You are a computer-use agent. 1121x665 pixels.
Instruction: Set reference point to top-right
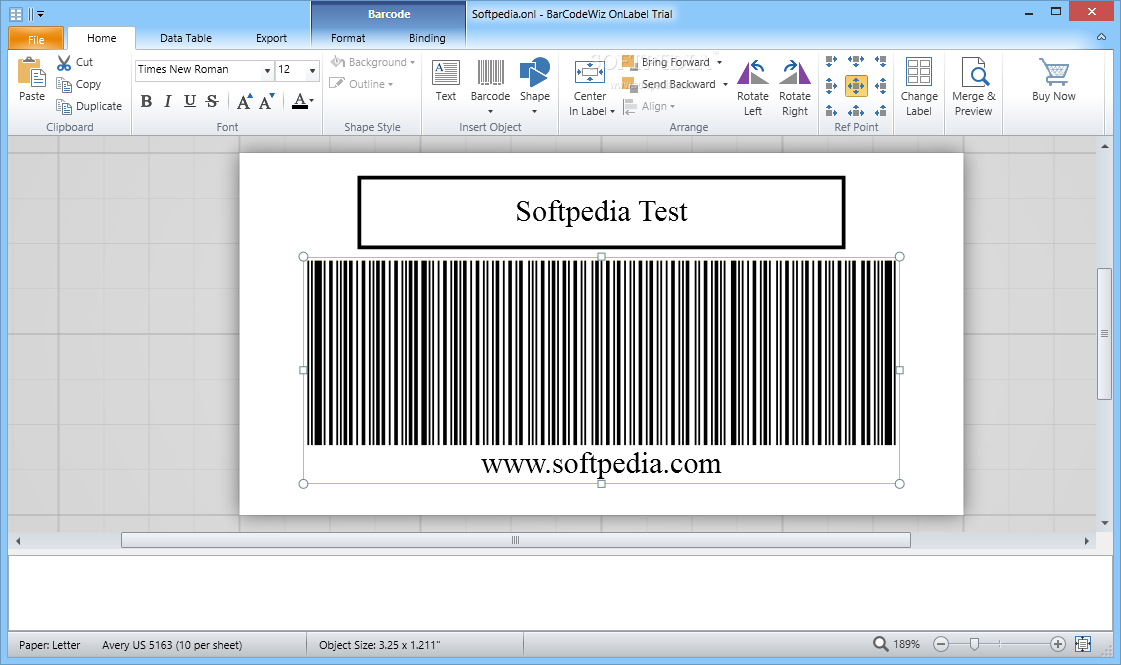pos(881,61)
